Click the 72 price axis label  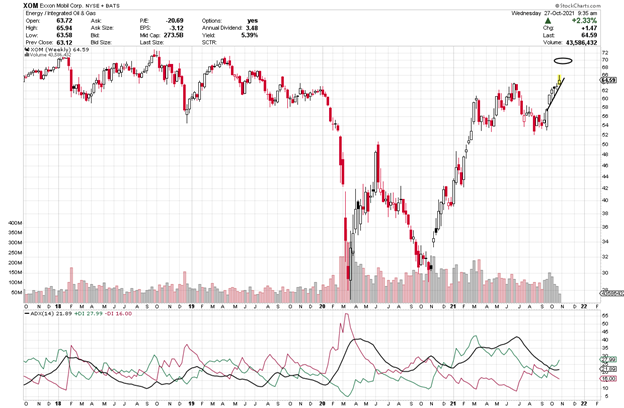605,53
